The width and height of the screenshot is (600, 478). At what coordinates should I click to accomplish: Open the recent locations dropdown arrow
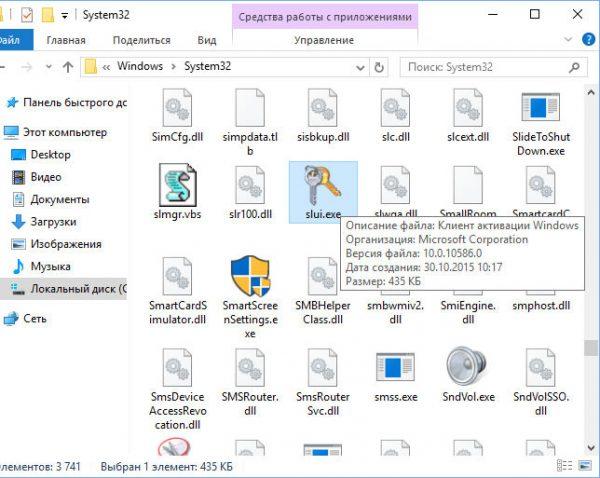(49, 67)
